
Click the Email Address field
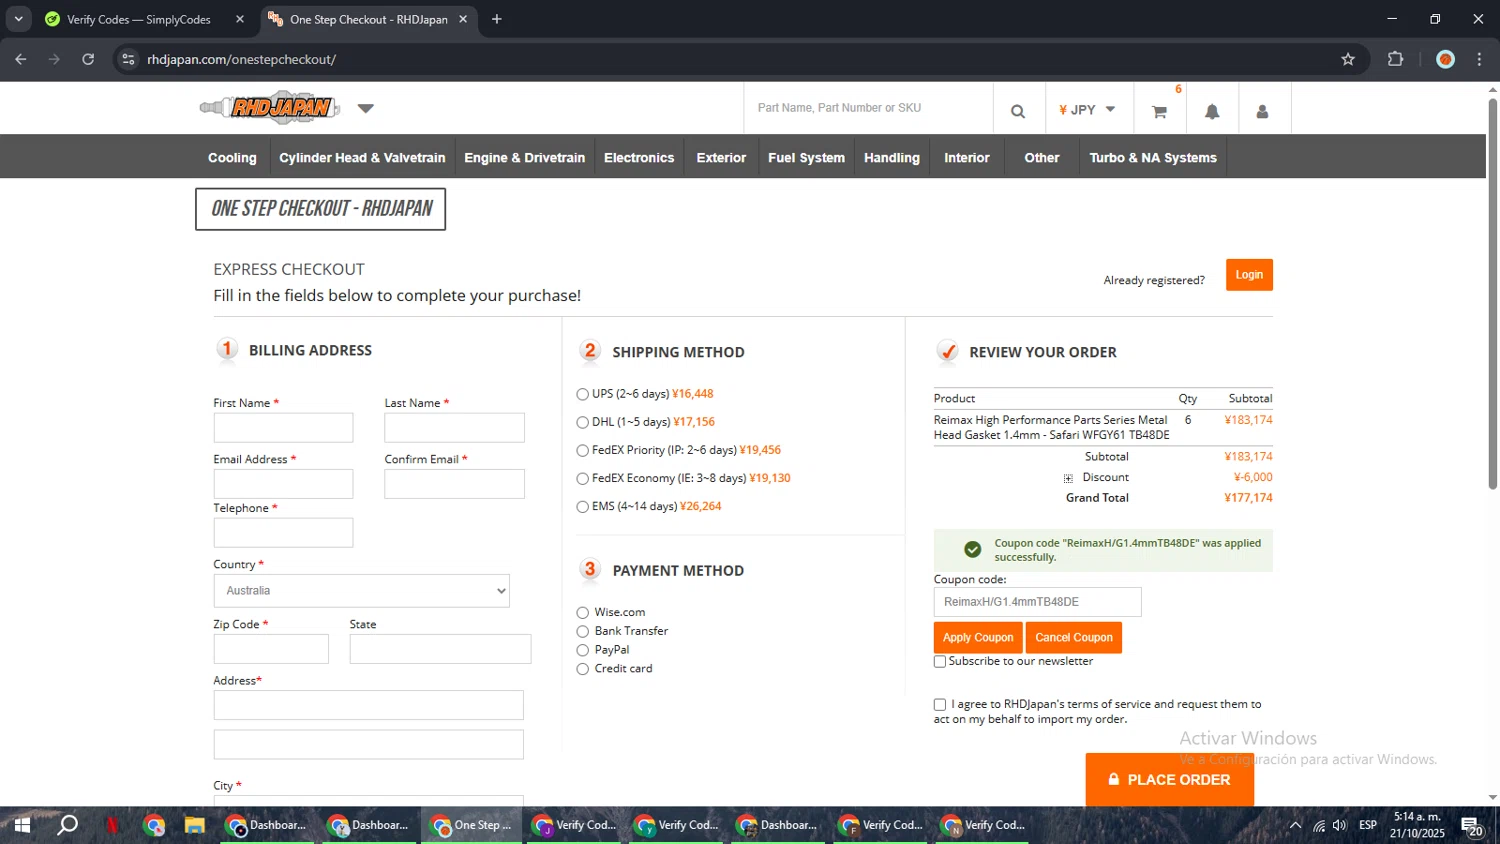(x=283, y=484)
